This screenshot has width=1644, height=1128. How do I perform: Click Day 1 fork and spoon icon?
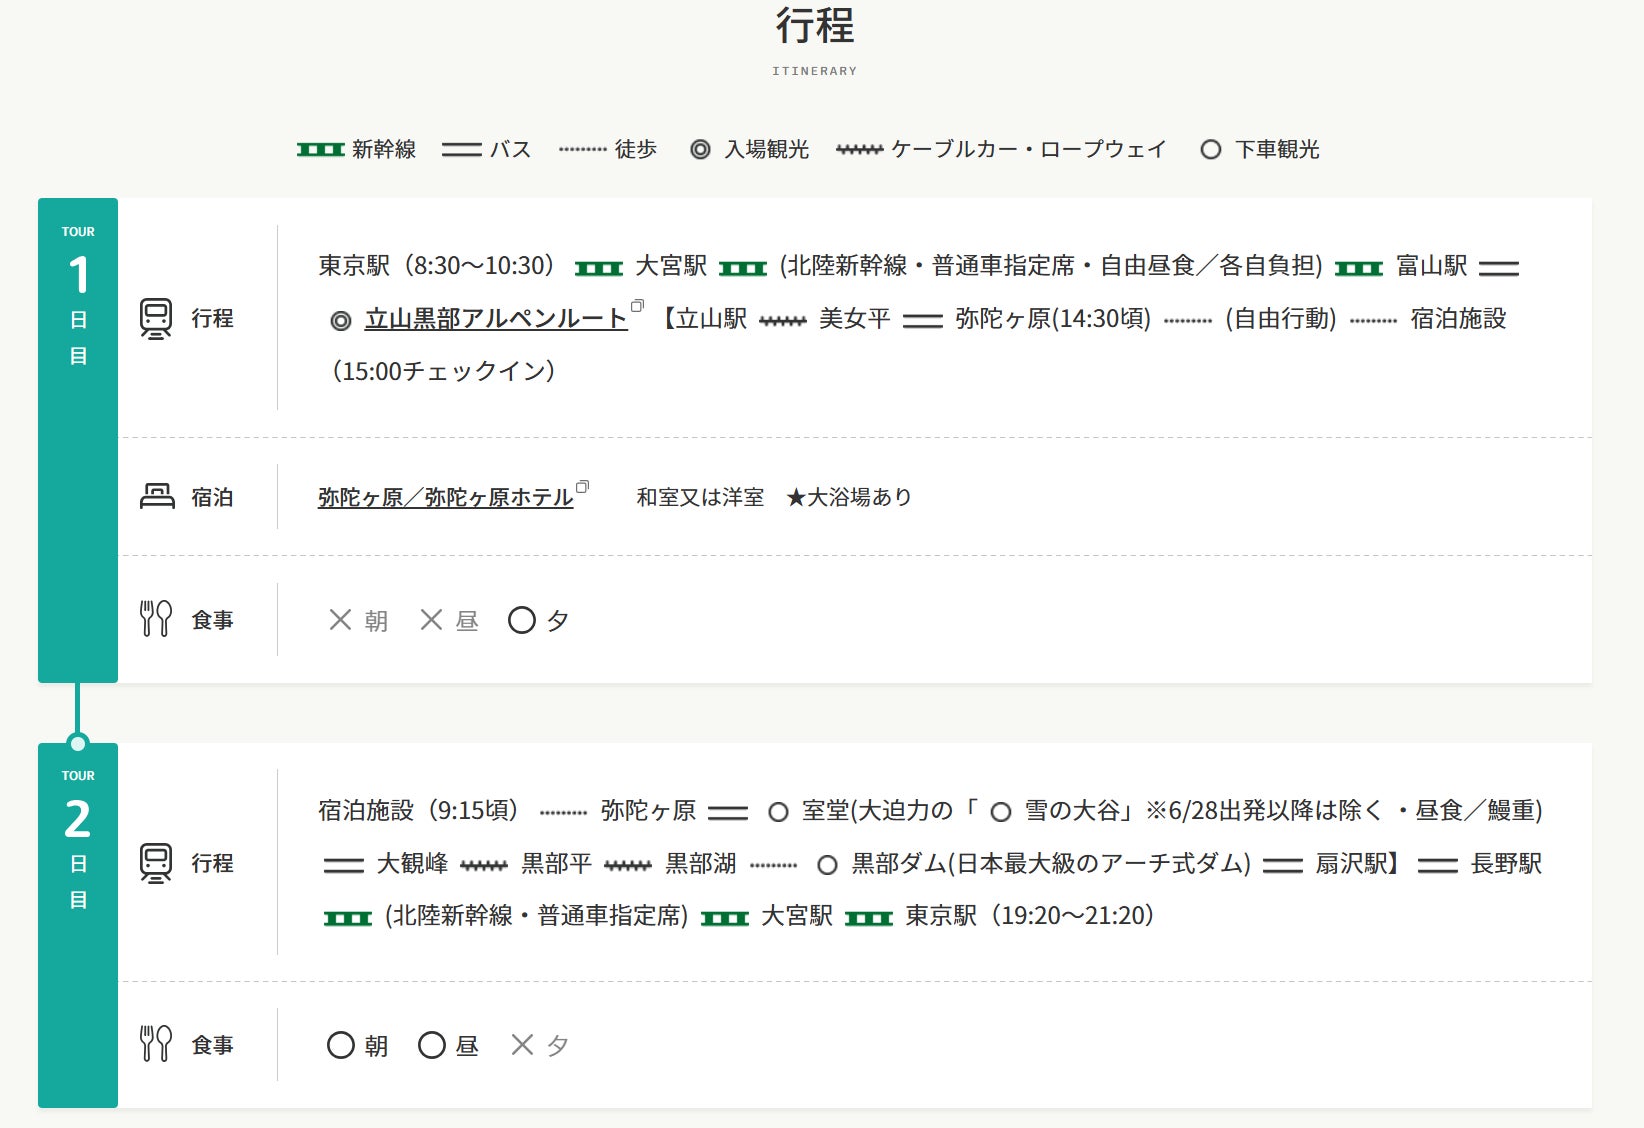pyautogui.click(x=156, y=620)
